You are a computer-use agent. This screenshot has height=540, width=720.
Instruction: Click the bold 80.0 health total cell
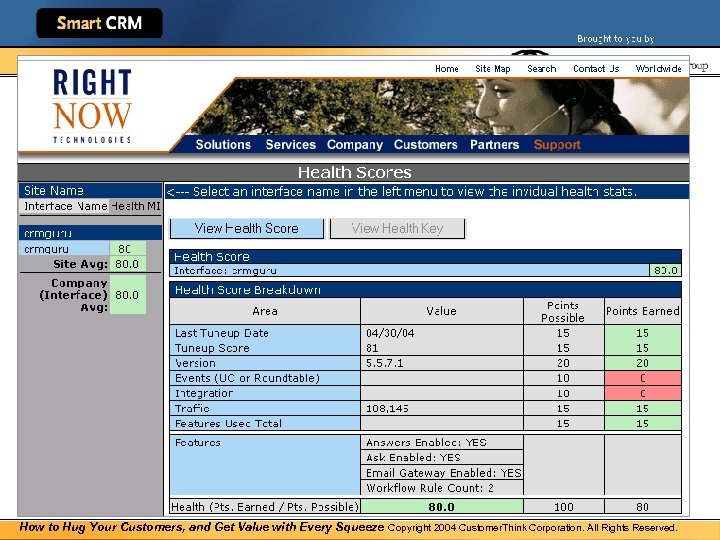[442, 506]
